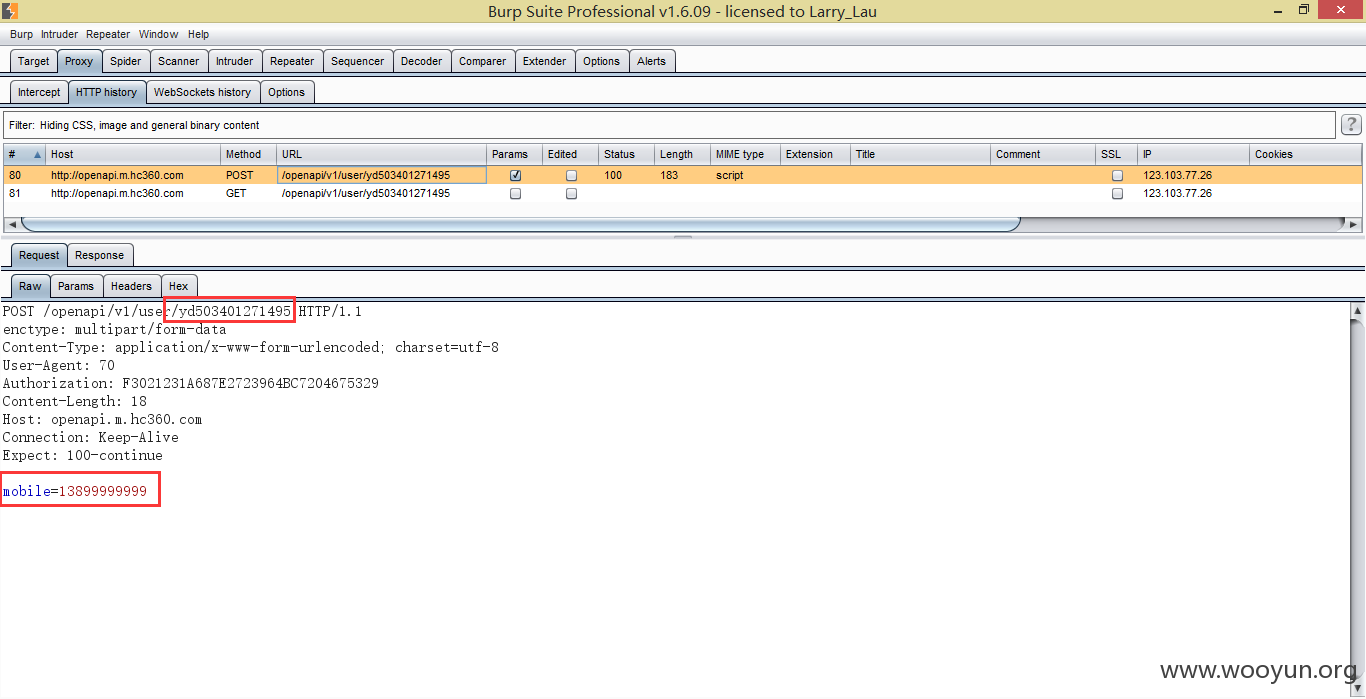
Task: Sort by the Title column header
Action: coord(921,154)
